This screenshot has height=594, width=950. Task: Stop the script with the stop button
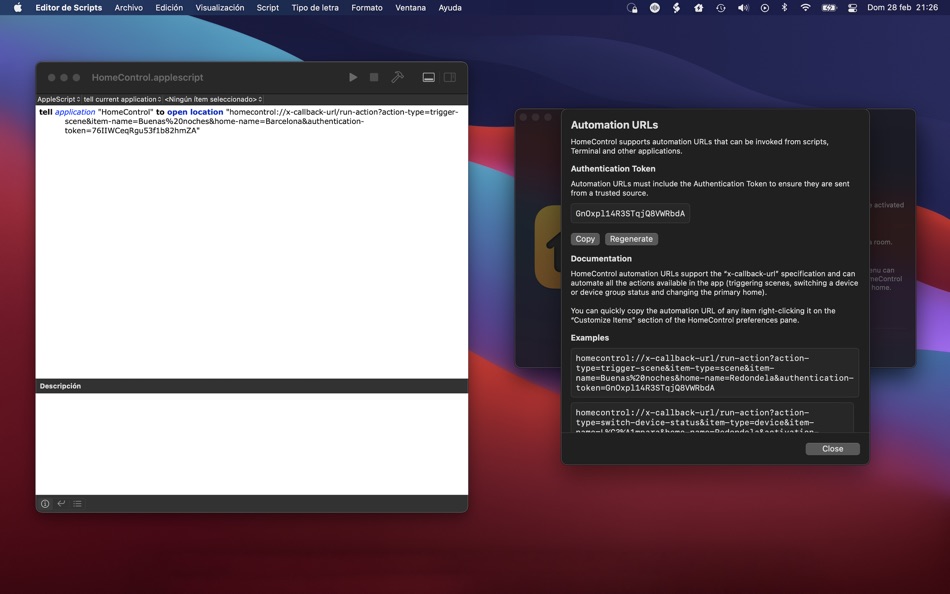point(374,77)
